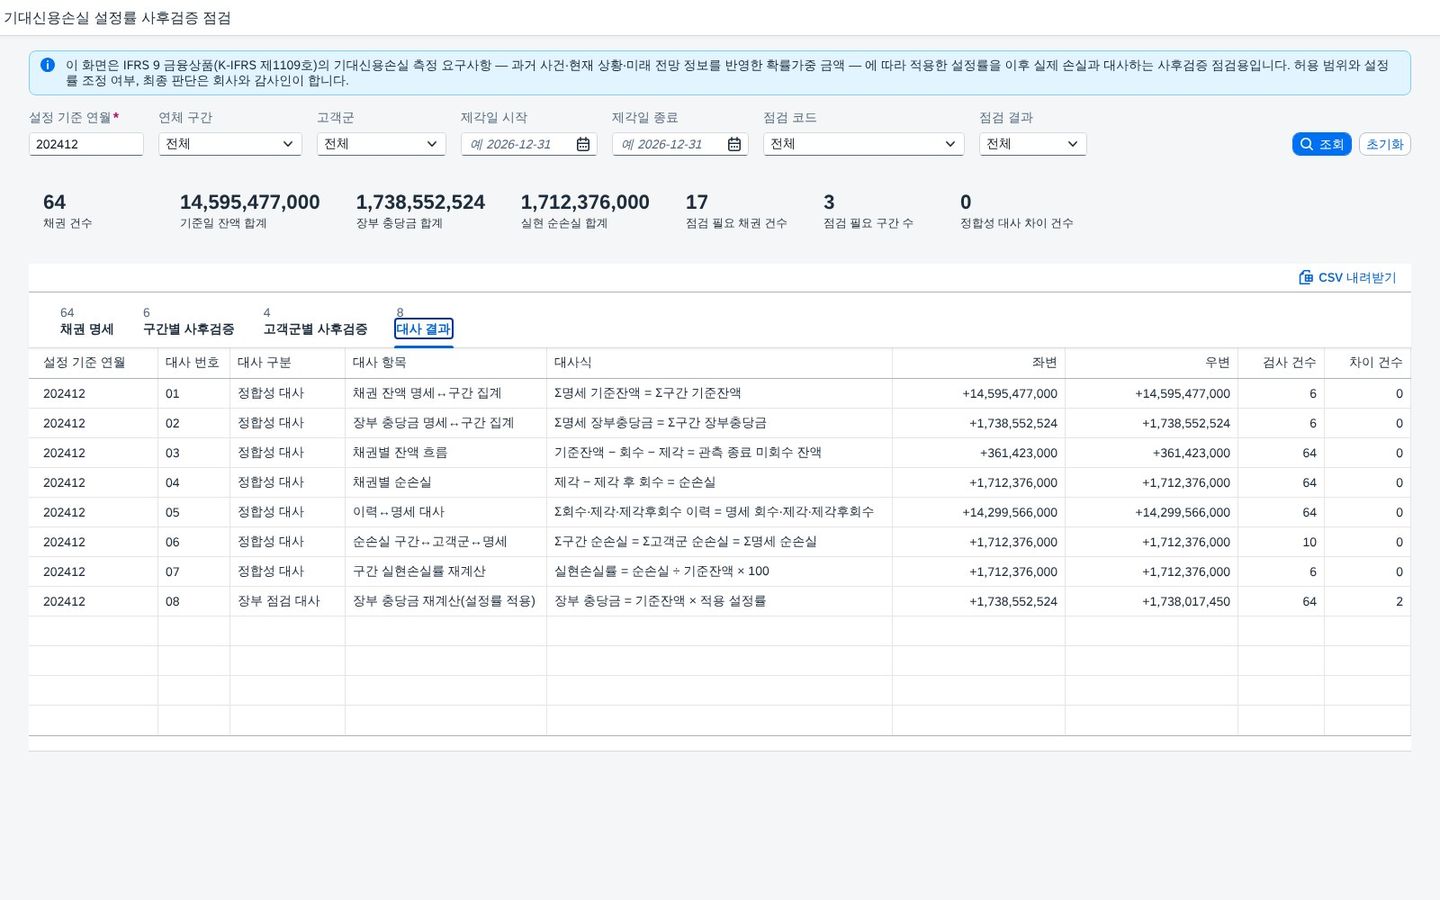Open the 제각일 종료 calendar picker icon
Viewport: 1440px width, 900px height.
pos(734,145)
